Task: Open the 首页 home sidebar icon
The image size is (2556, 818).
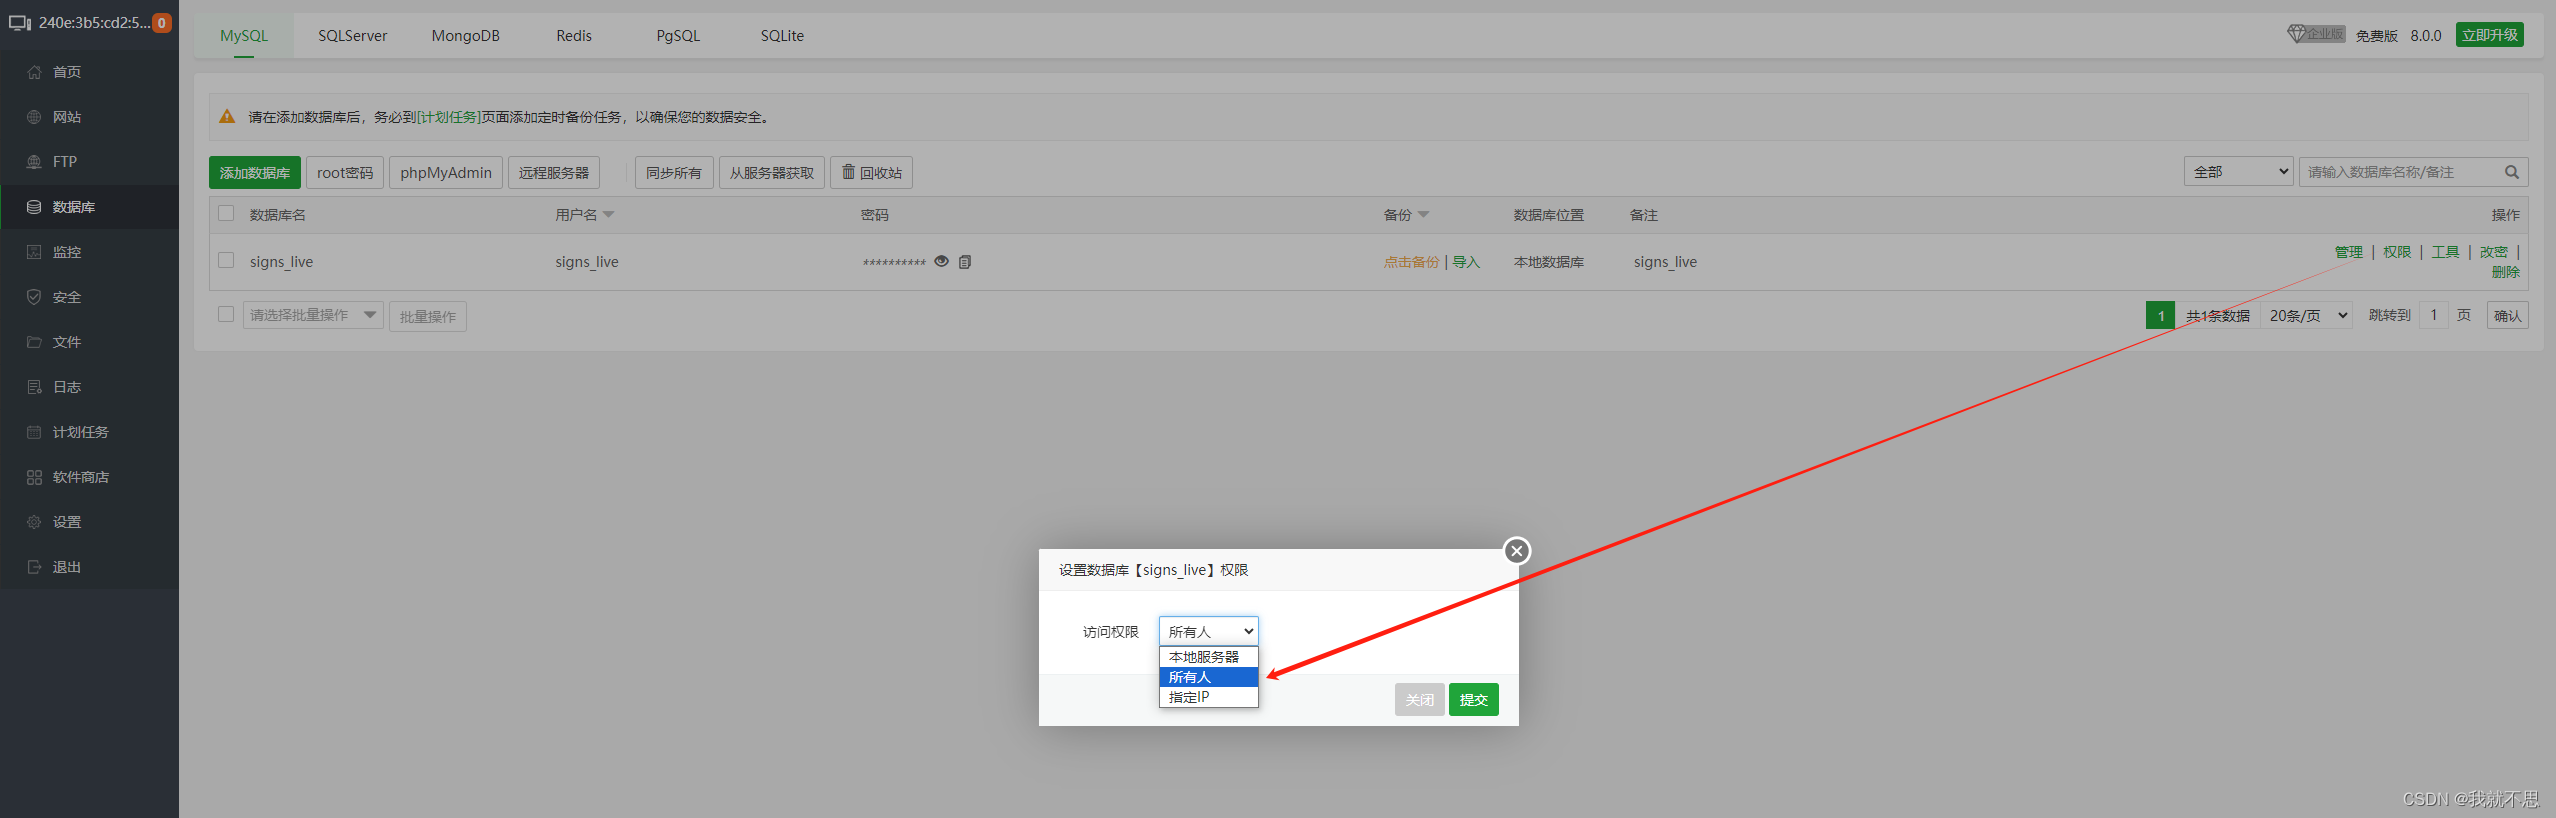Action: point(34,72)
